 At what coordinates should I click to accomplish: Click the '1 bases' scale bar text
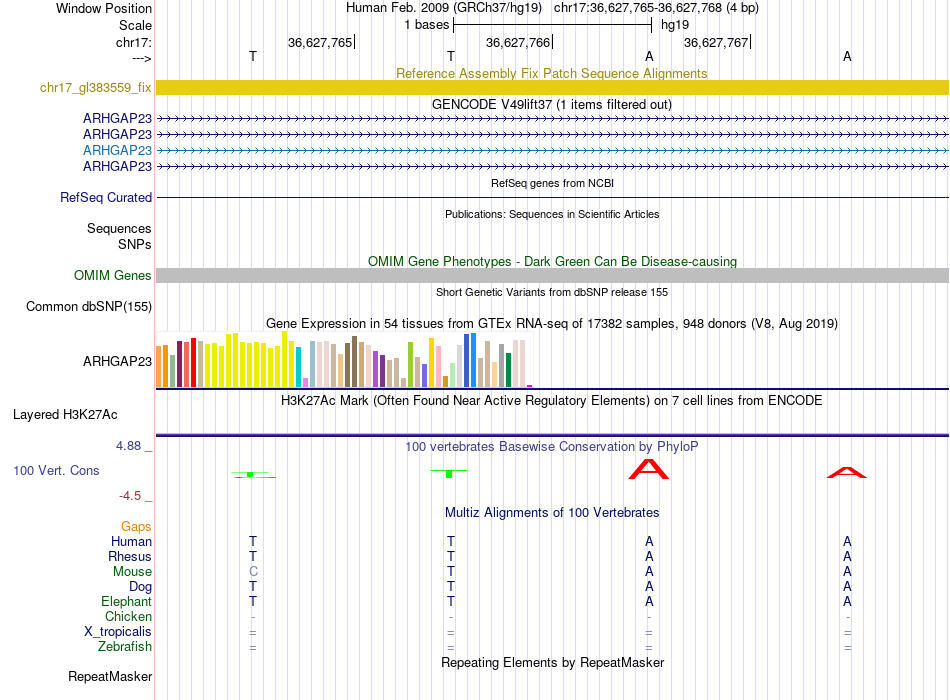tap(427, 25)
